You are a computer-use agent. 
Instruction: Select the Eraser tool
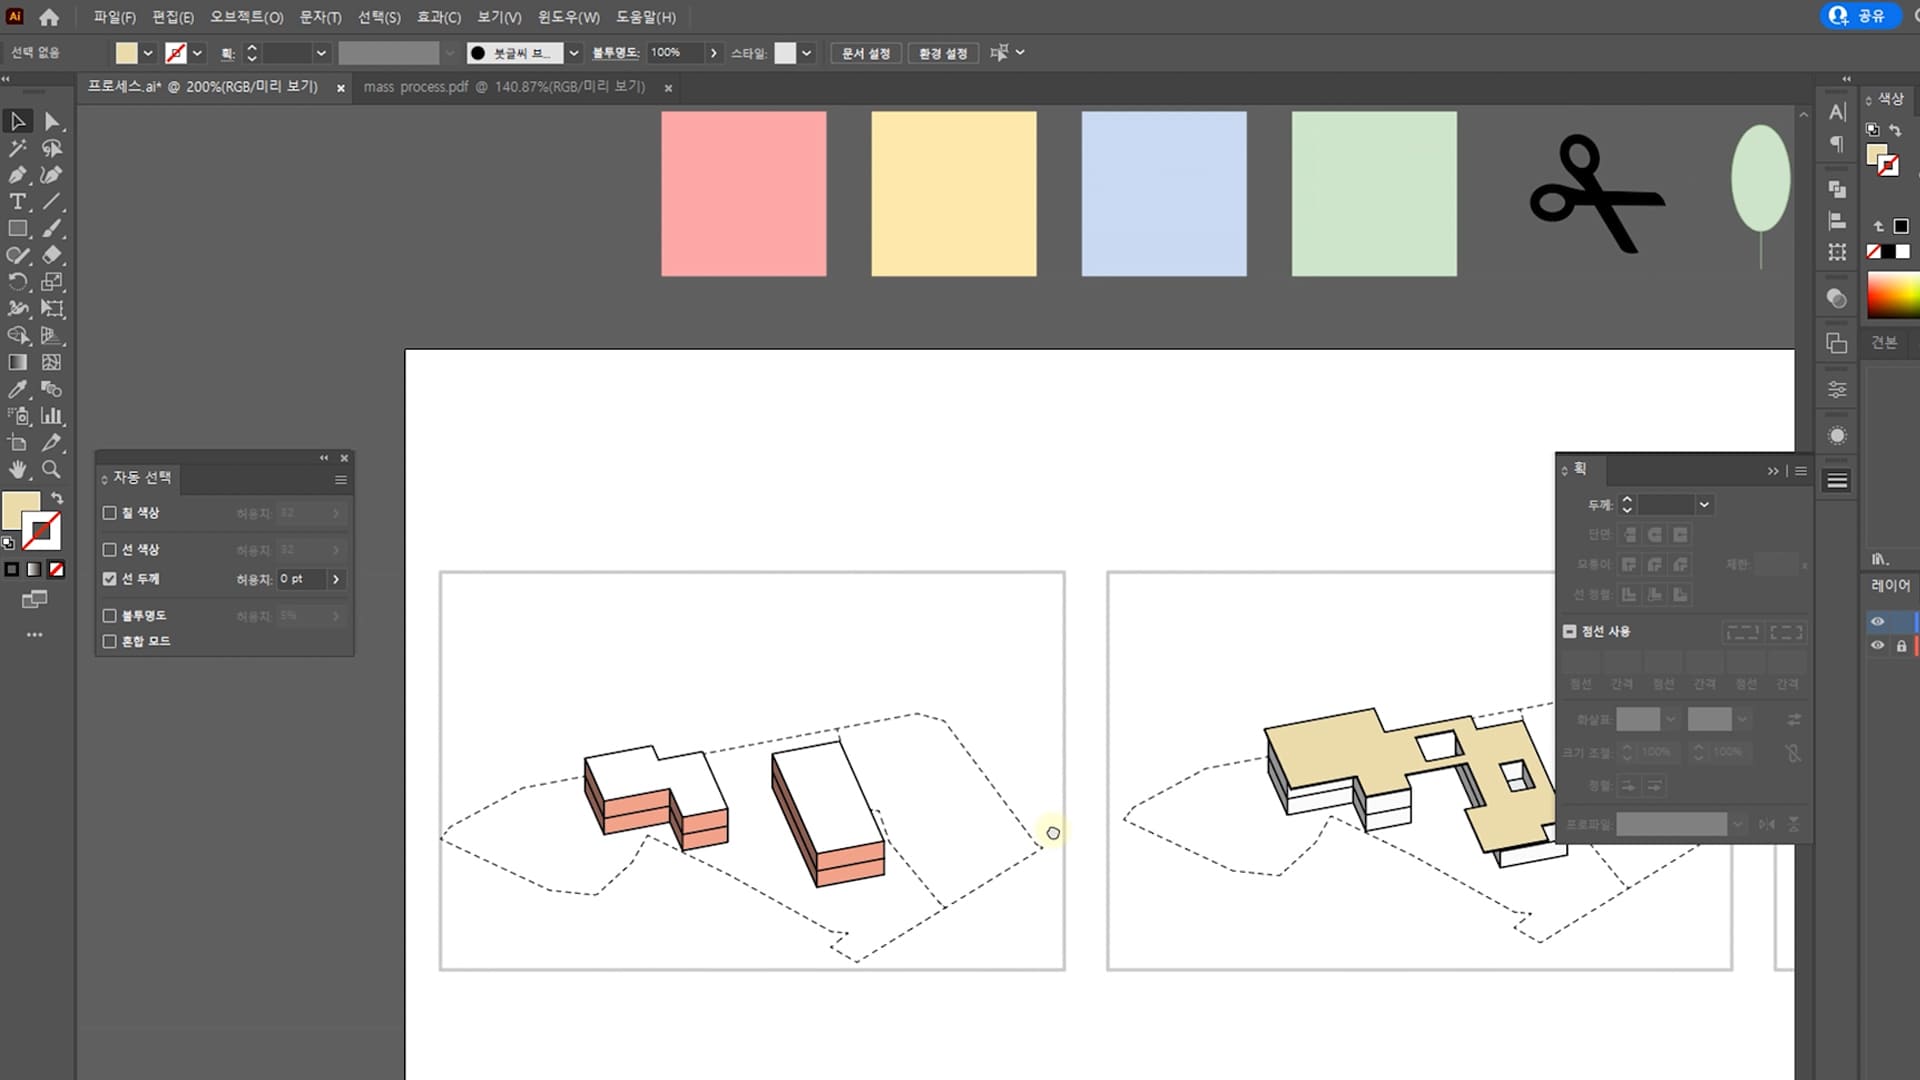[52, 255]
